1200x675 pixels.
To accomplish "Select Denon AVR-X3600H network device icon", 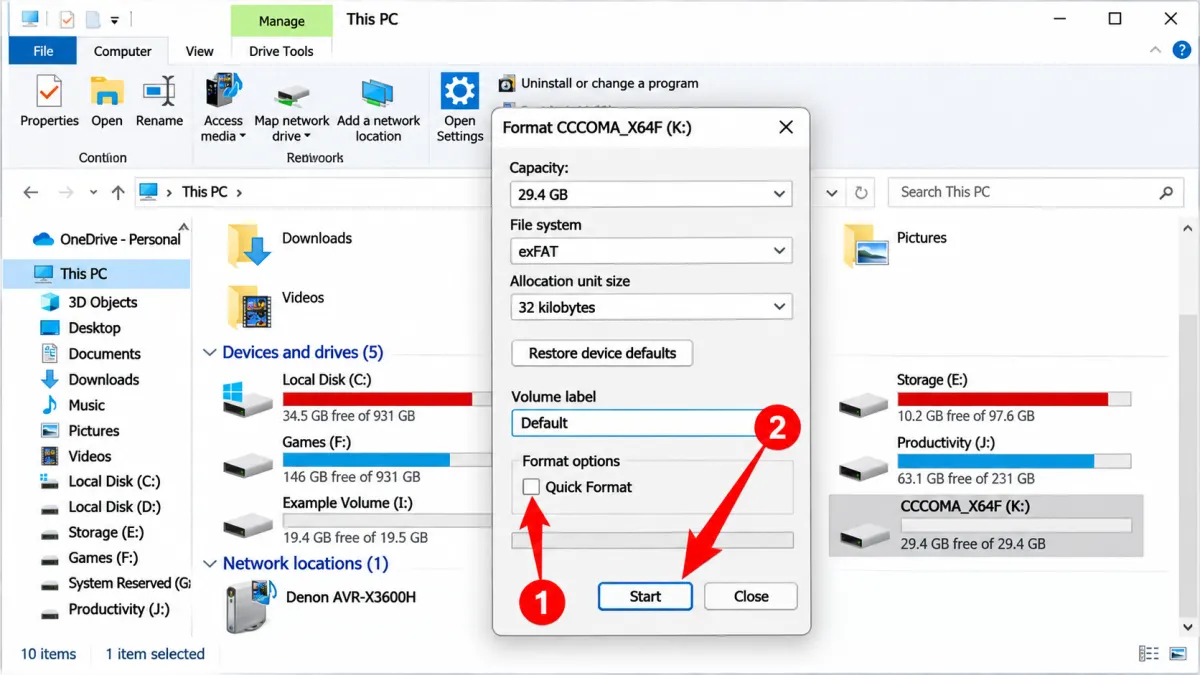I will coord(249,606).
